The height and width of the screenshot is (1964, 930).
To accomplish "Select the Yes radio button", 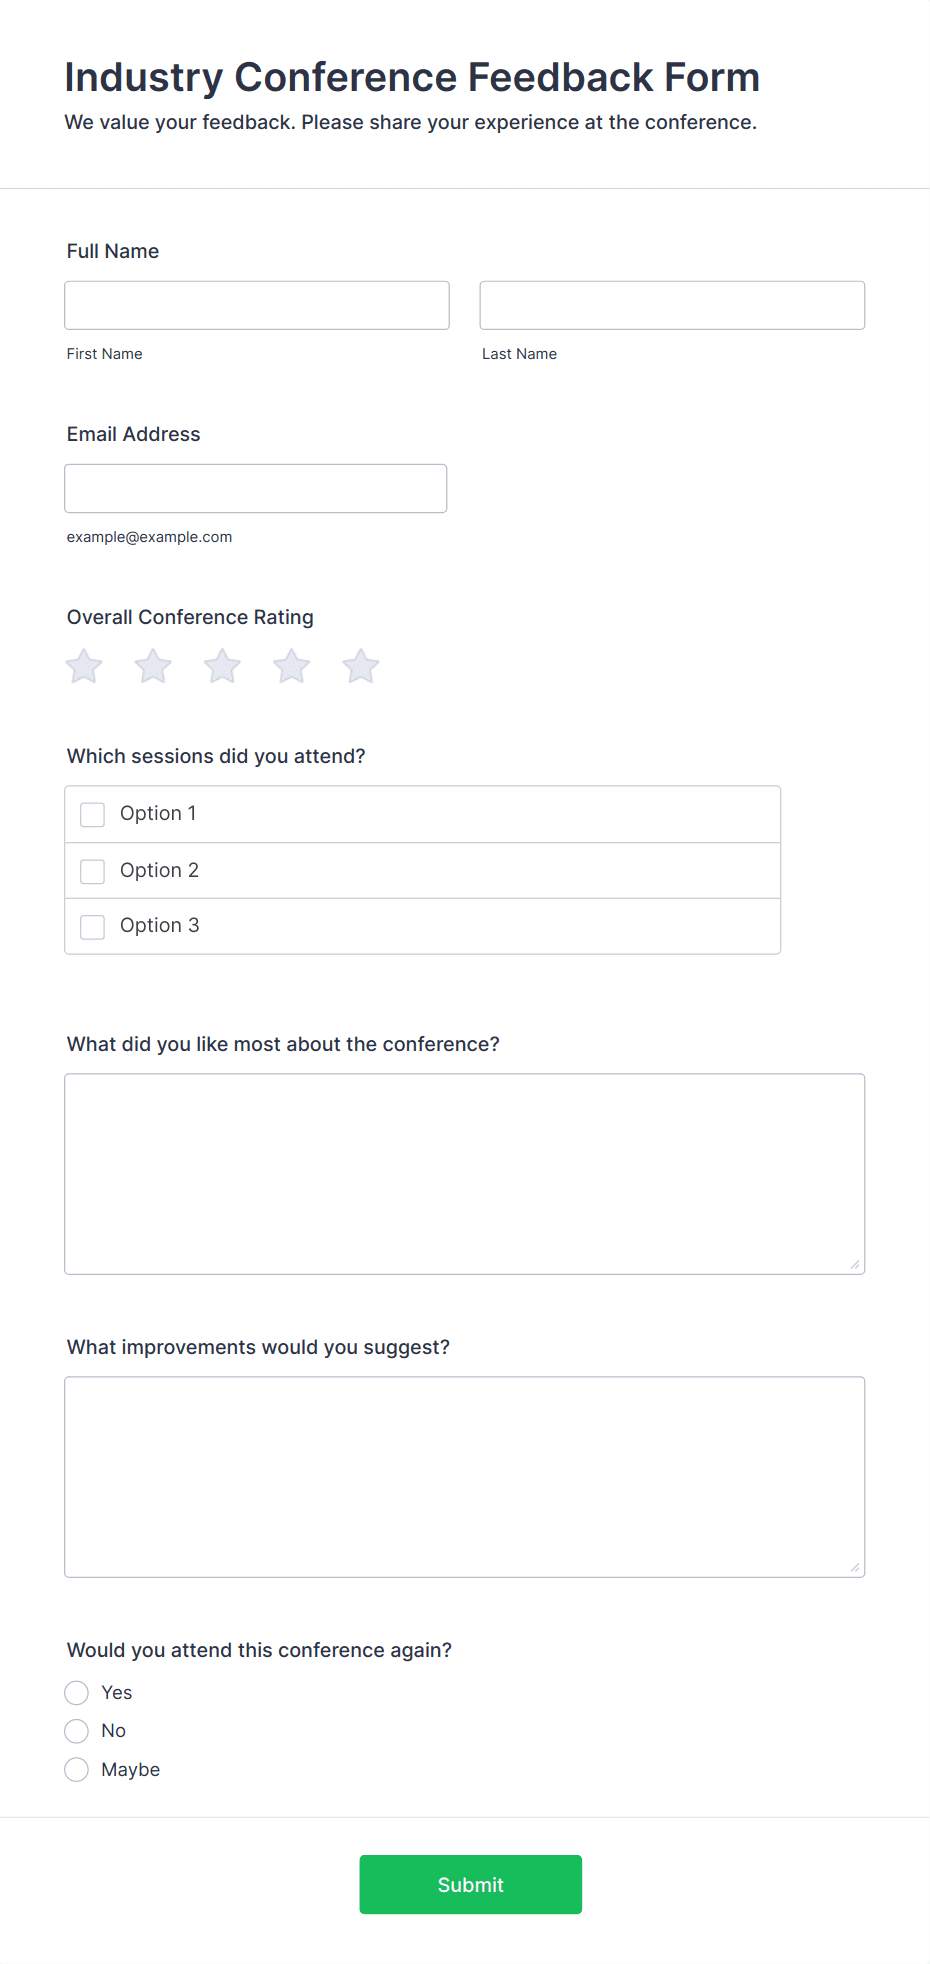I will (x=76, y=1692).
